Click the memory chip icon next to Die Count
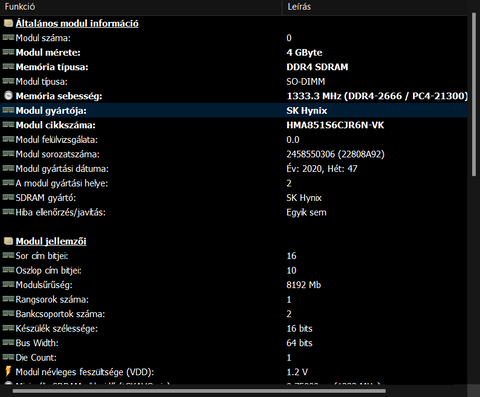Viewport: 480px width, 397px height. click(8, 357)
